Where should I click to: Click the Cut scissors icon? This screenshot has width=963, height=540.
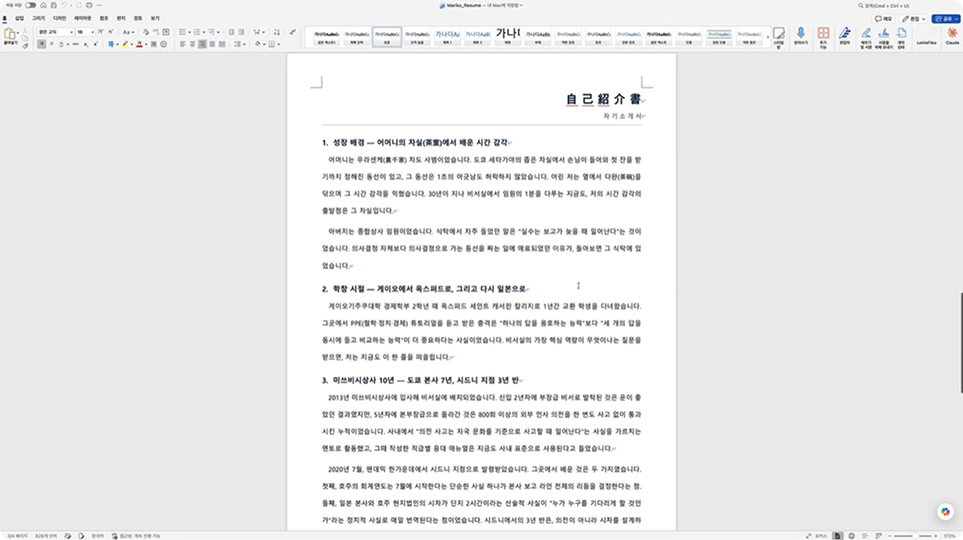point(25,30)
